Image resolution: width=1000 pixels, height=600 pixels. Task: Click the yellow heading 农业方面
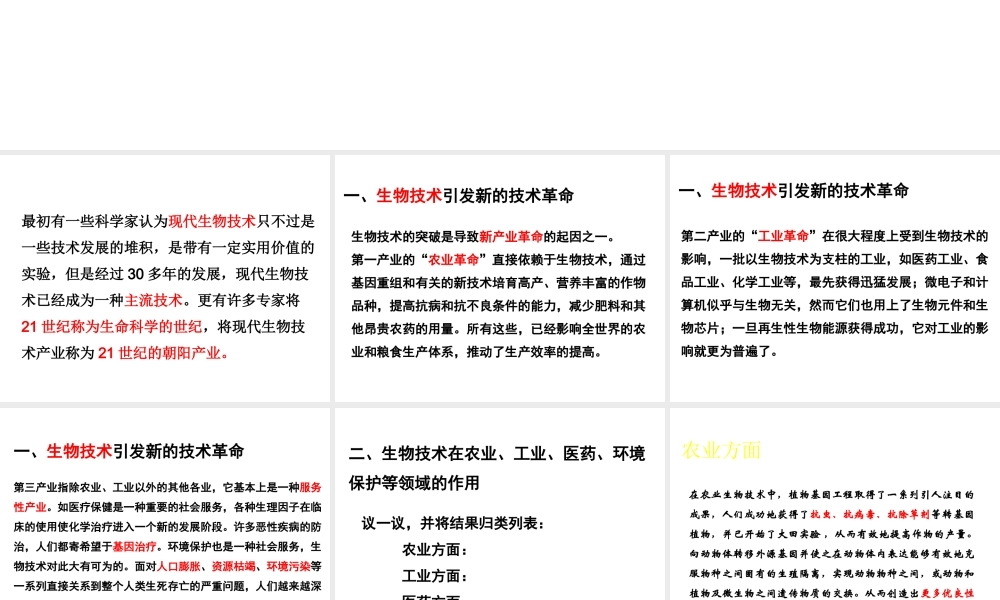click(x=721, y=450)
